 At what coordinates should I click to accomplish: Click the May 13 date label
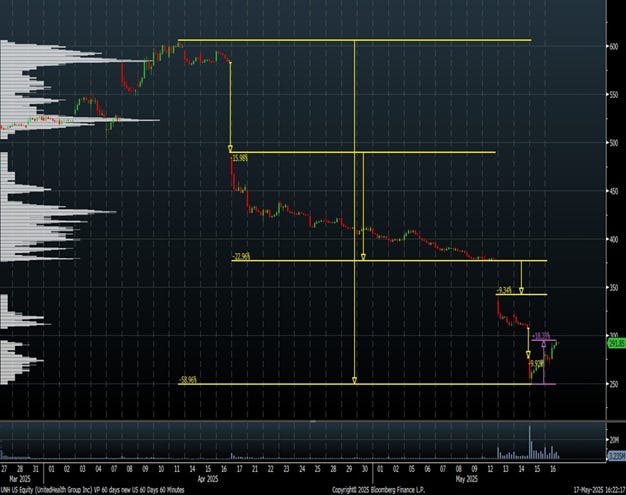click(x=506, y=469)
